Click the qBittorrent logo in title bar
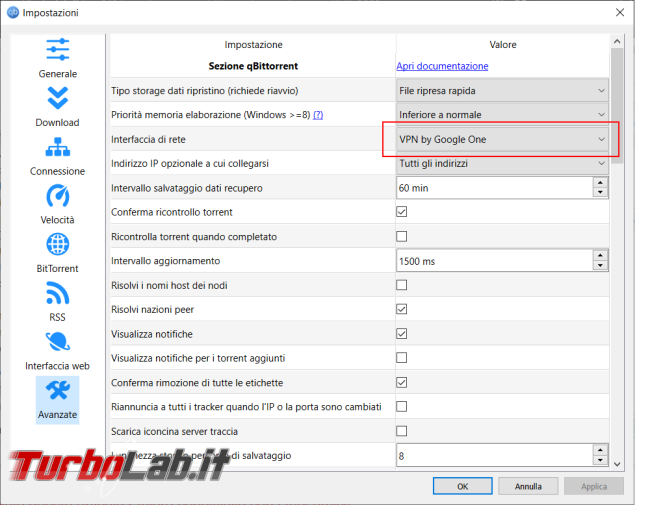Screen dimensions: 650x505 [x=13, y=12]
